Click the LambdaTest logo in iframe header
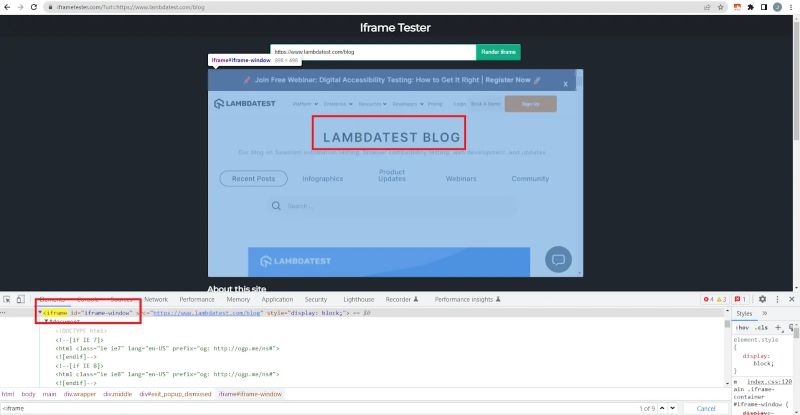The height and width of the screenshot is (415, 800). [x=245, y=104]
